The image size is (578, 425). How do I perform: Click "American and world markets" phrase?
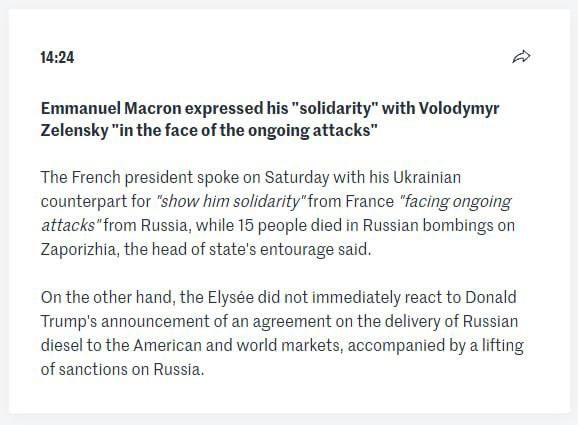point(238,345)
